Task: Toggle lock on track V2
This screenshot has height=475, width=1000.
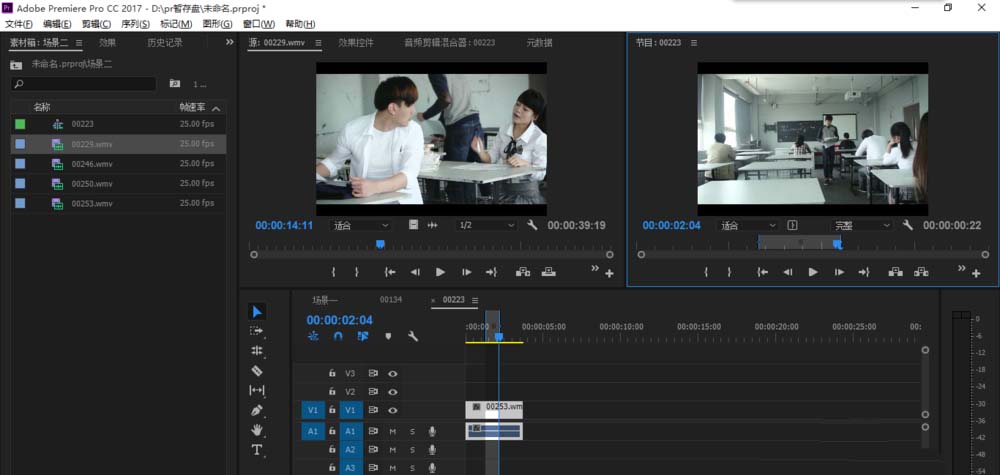Action: [x=332, y=391]
